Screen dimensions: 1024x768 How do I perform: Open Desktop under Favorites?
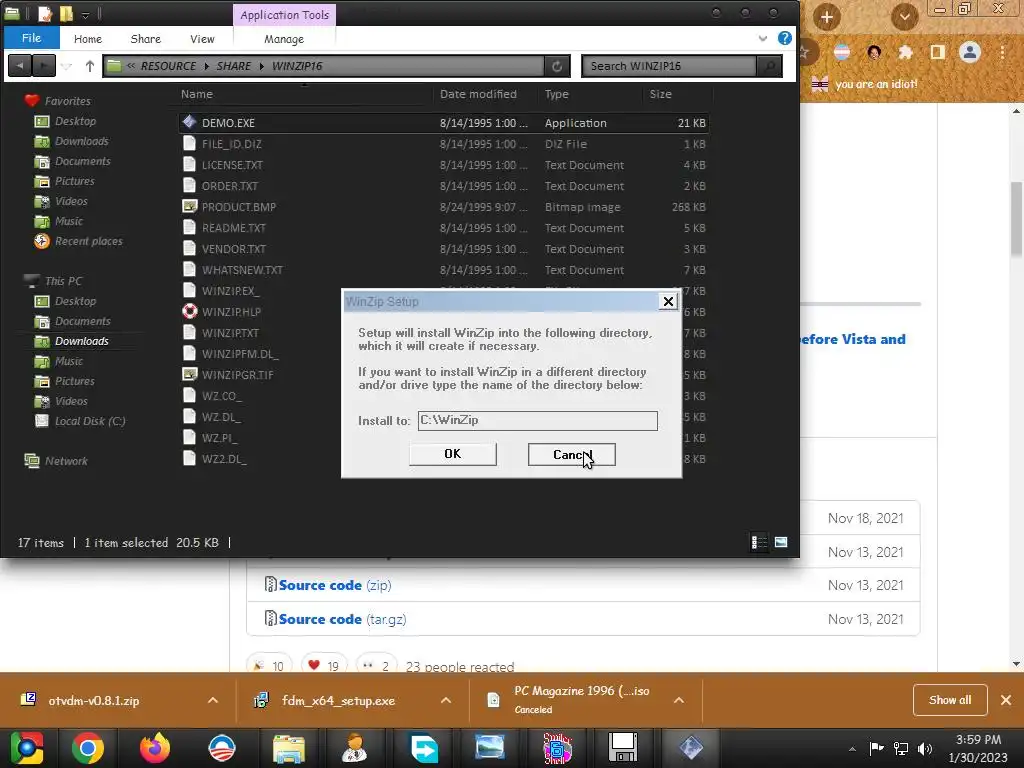pyautogui.click(x=75, y=121)
